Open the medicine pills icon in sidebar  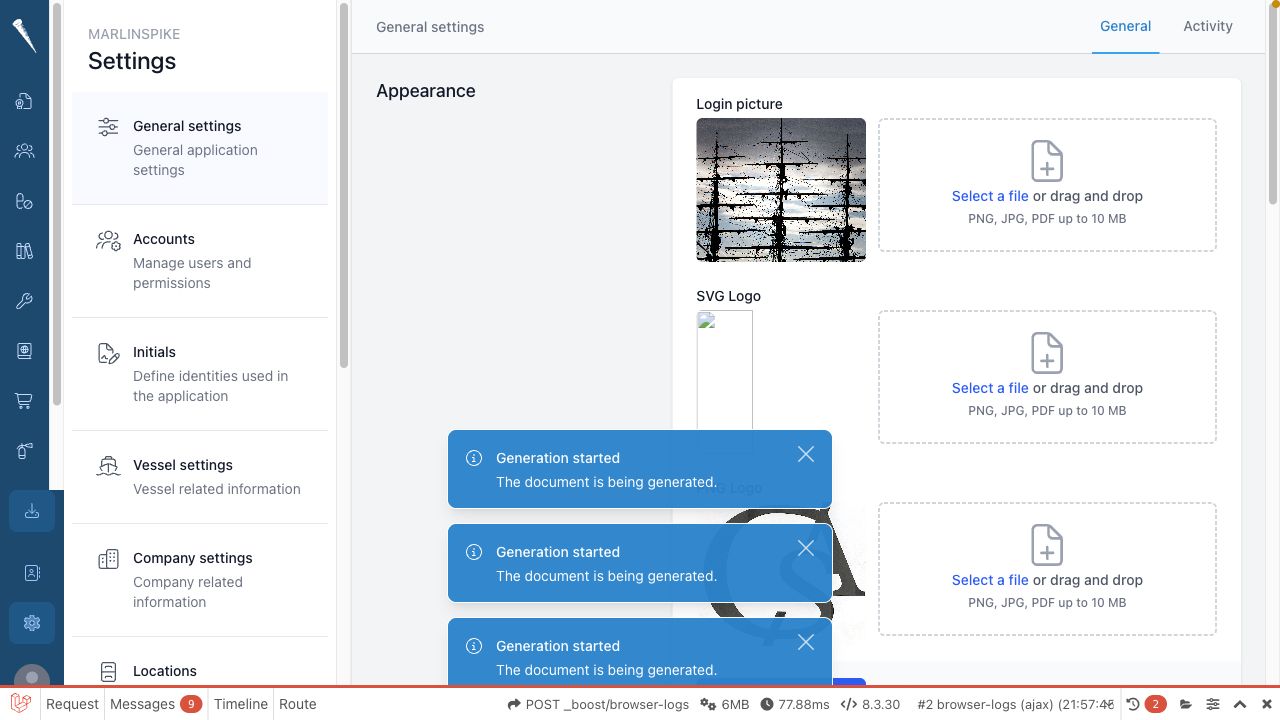(24, 201)
